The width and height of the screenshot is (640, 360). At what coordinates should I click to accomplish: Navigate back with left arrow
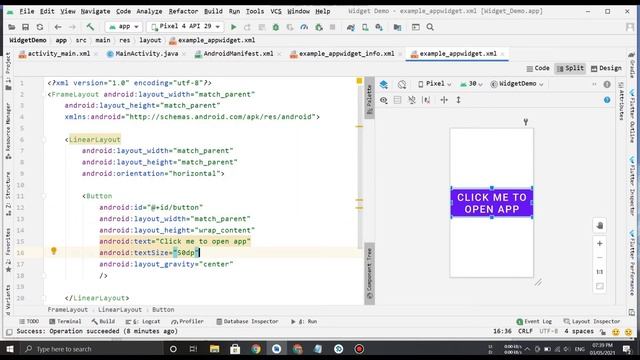[58, 27]
